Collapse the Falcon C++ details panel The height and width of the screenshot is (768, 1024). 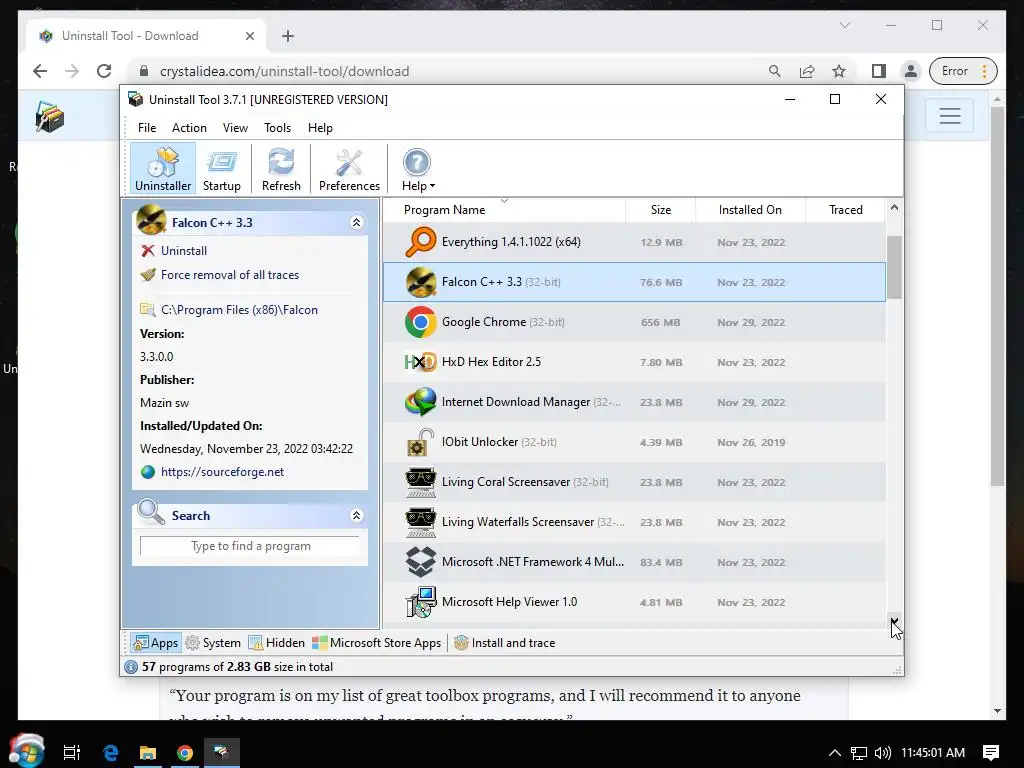[357, 223]
